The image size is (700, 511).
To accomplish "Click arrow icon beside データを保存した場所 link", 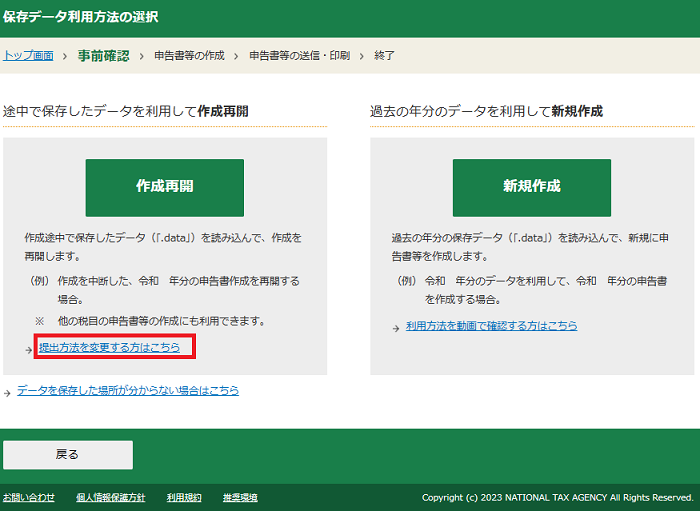I will click(8, 392).
